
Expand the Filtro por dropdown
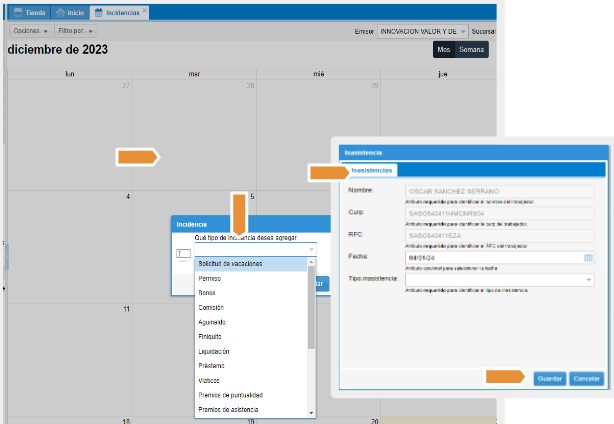point(75,31)
